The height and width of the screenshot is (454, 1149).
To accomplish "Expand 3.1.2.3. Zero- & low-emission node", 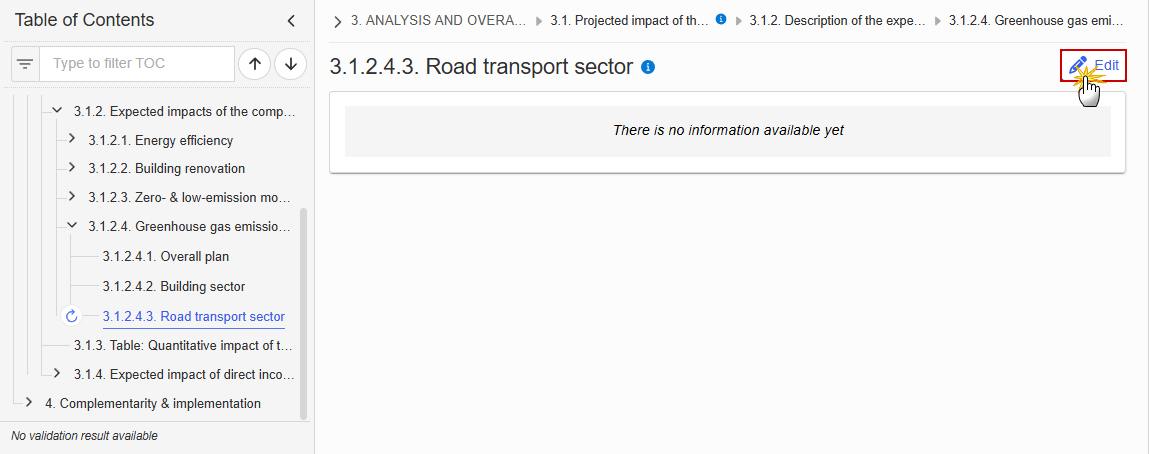I will [x=71, y=196].
